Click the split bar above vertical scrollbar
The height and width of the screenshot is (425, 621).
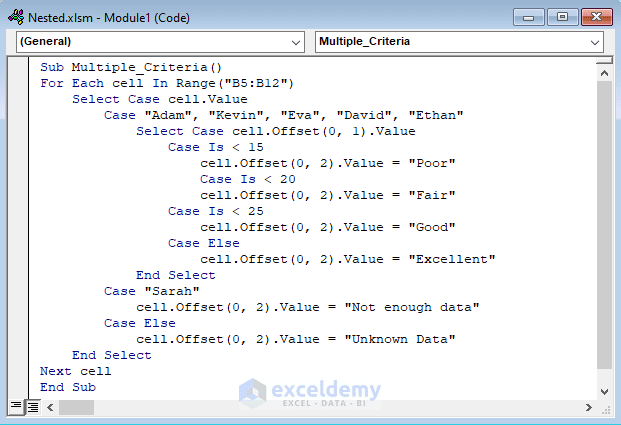click(604, 61)
